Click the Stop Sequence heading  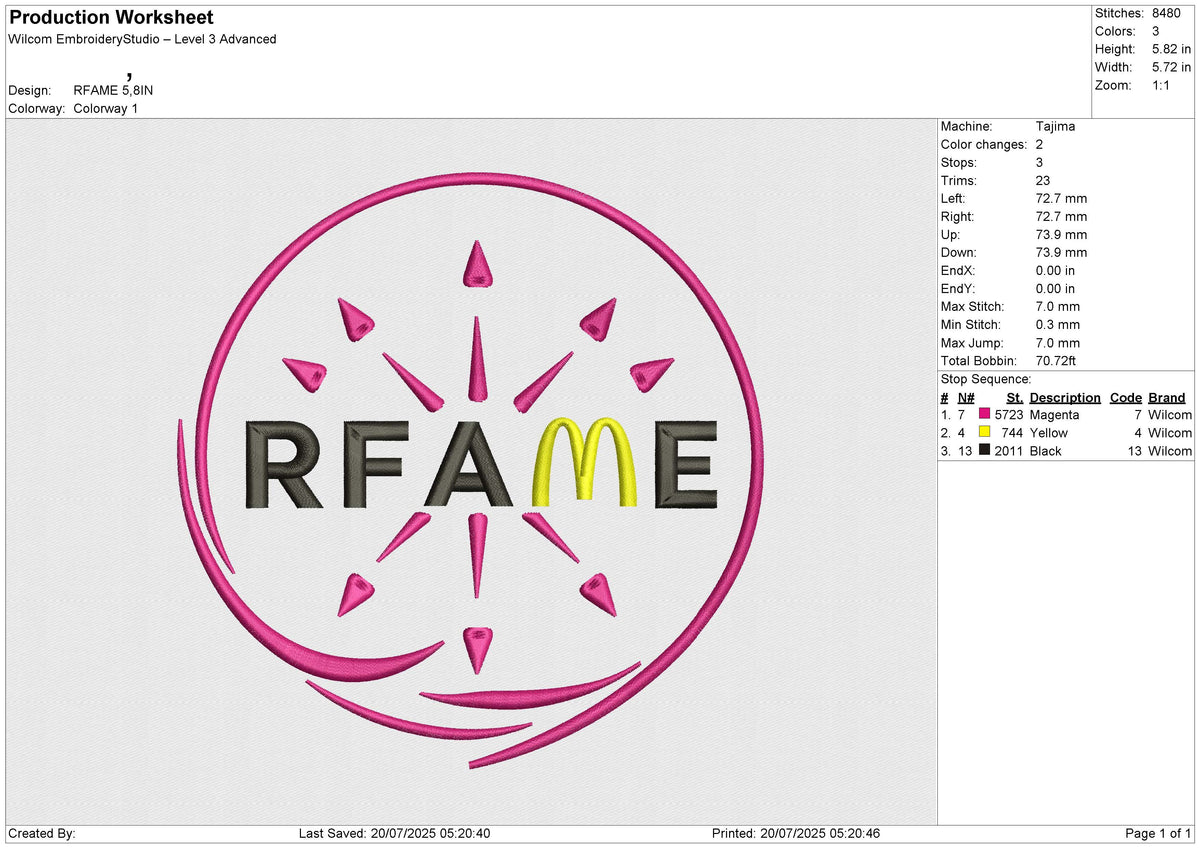point(986,379)
